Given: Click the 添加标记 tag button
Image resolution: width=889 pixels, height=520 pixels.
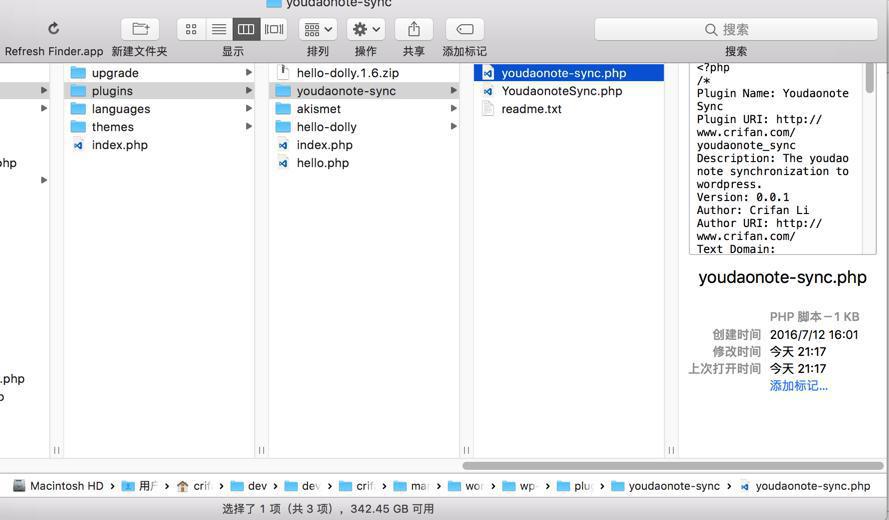Looking at the screenshot, I should click(464, 29).
